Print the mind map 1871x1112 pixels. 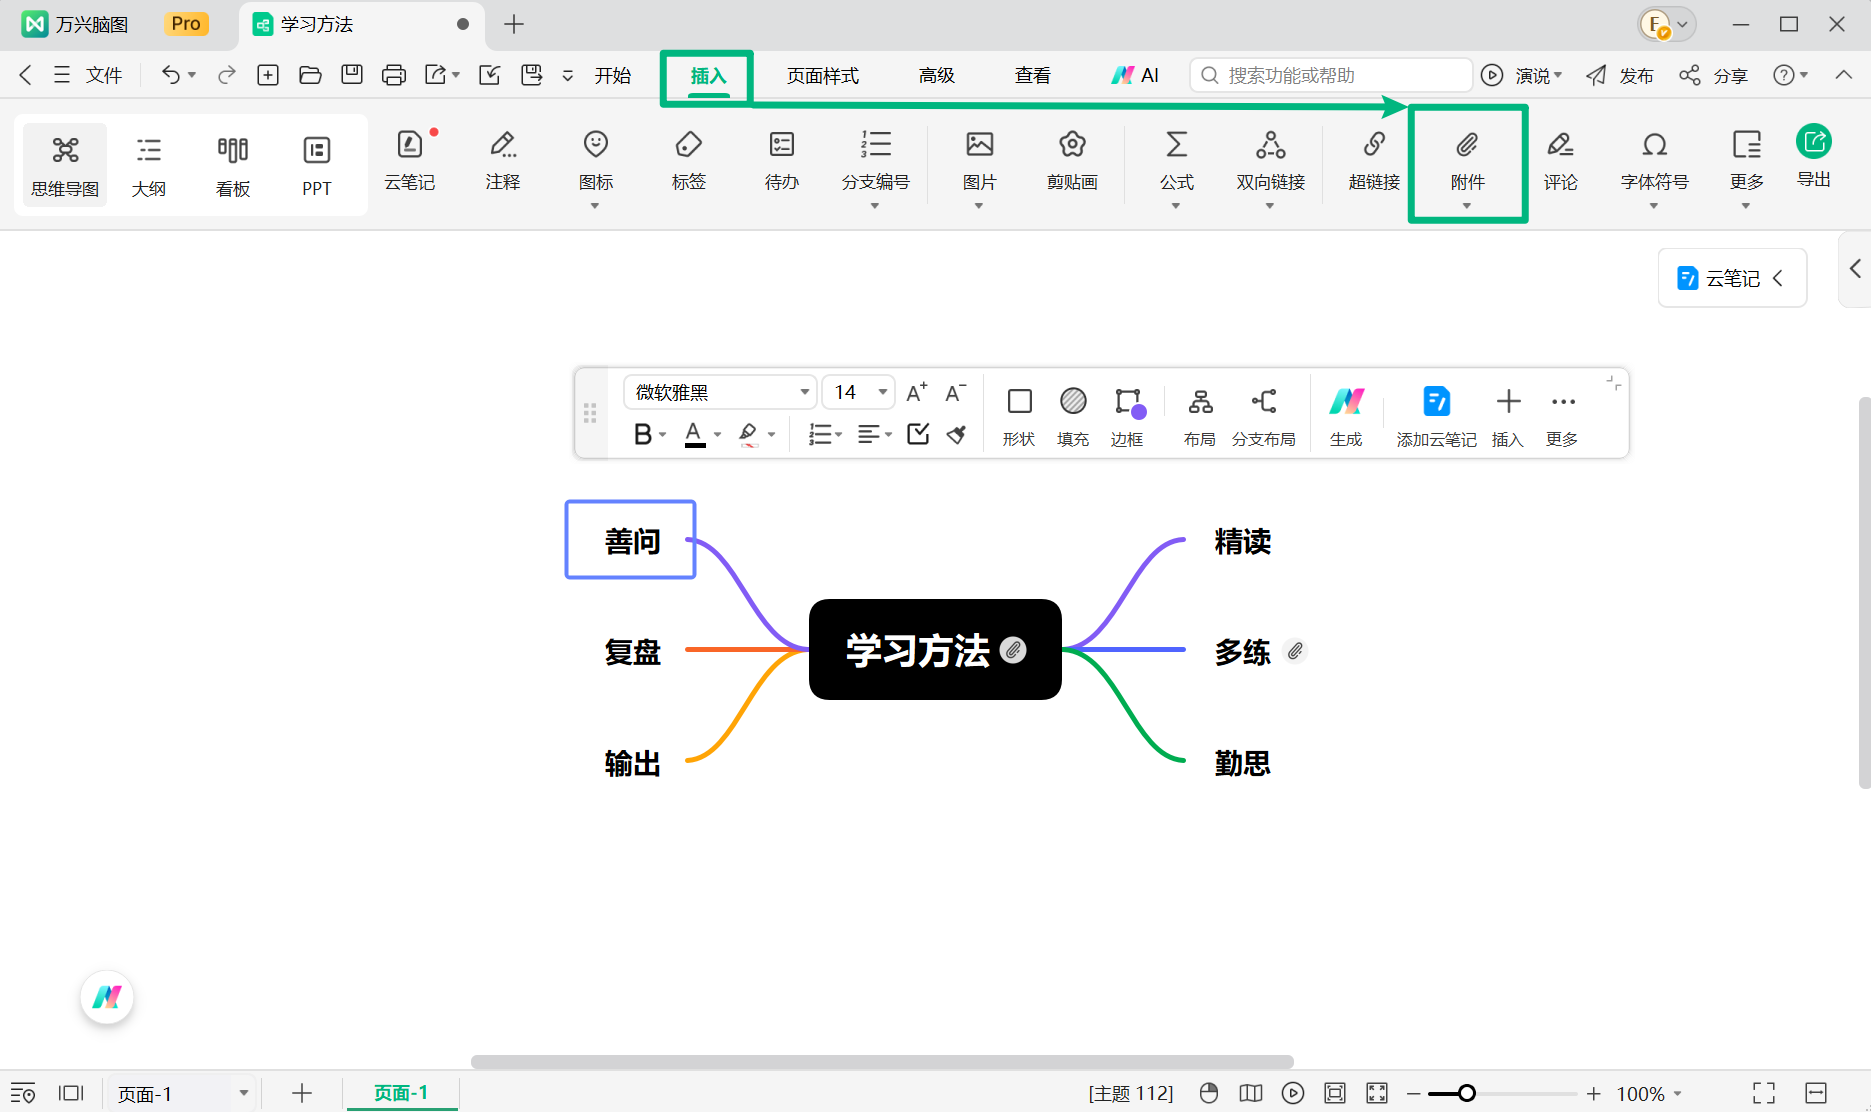pyautogui.click(x=394, y=75)
